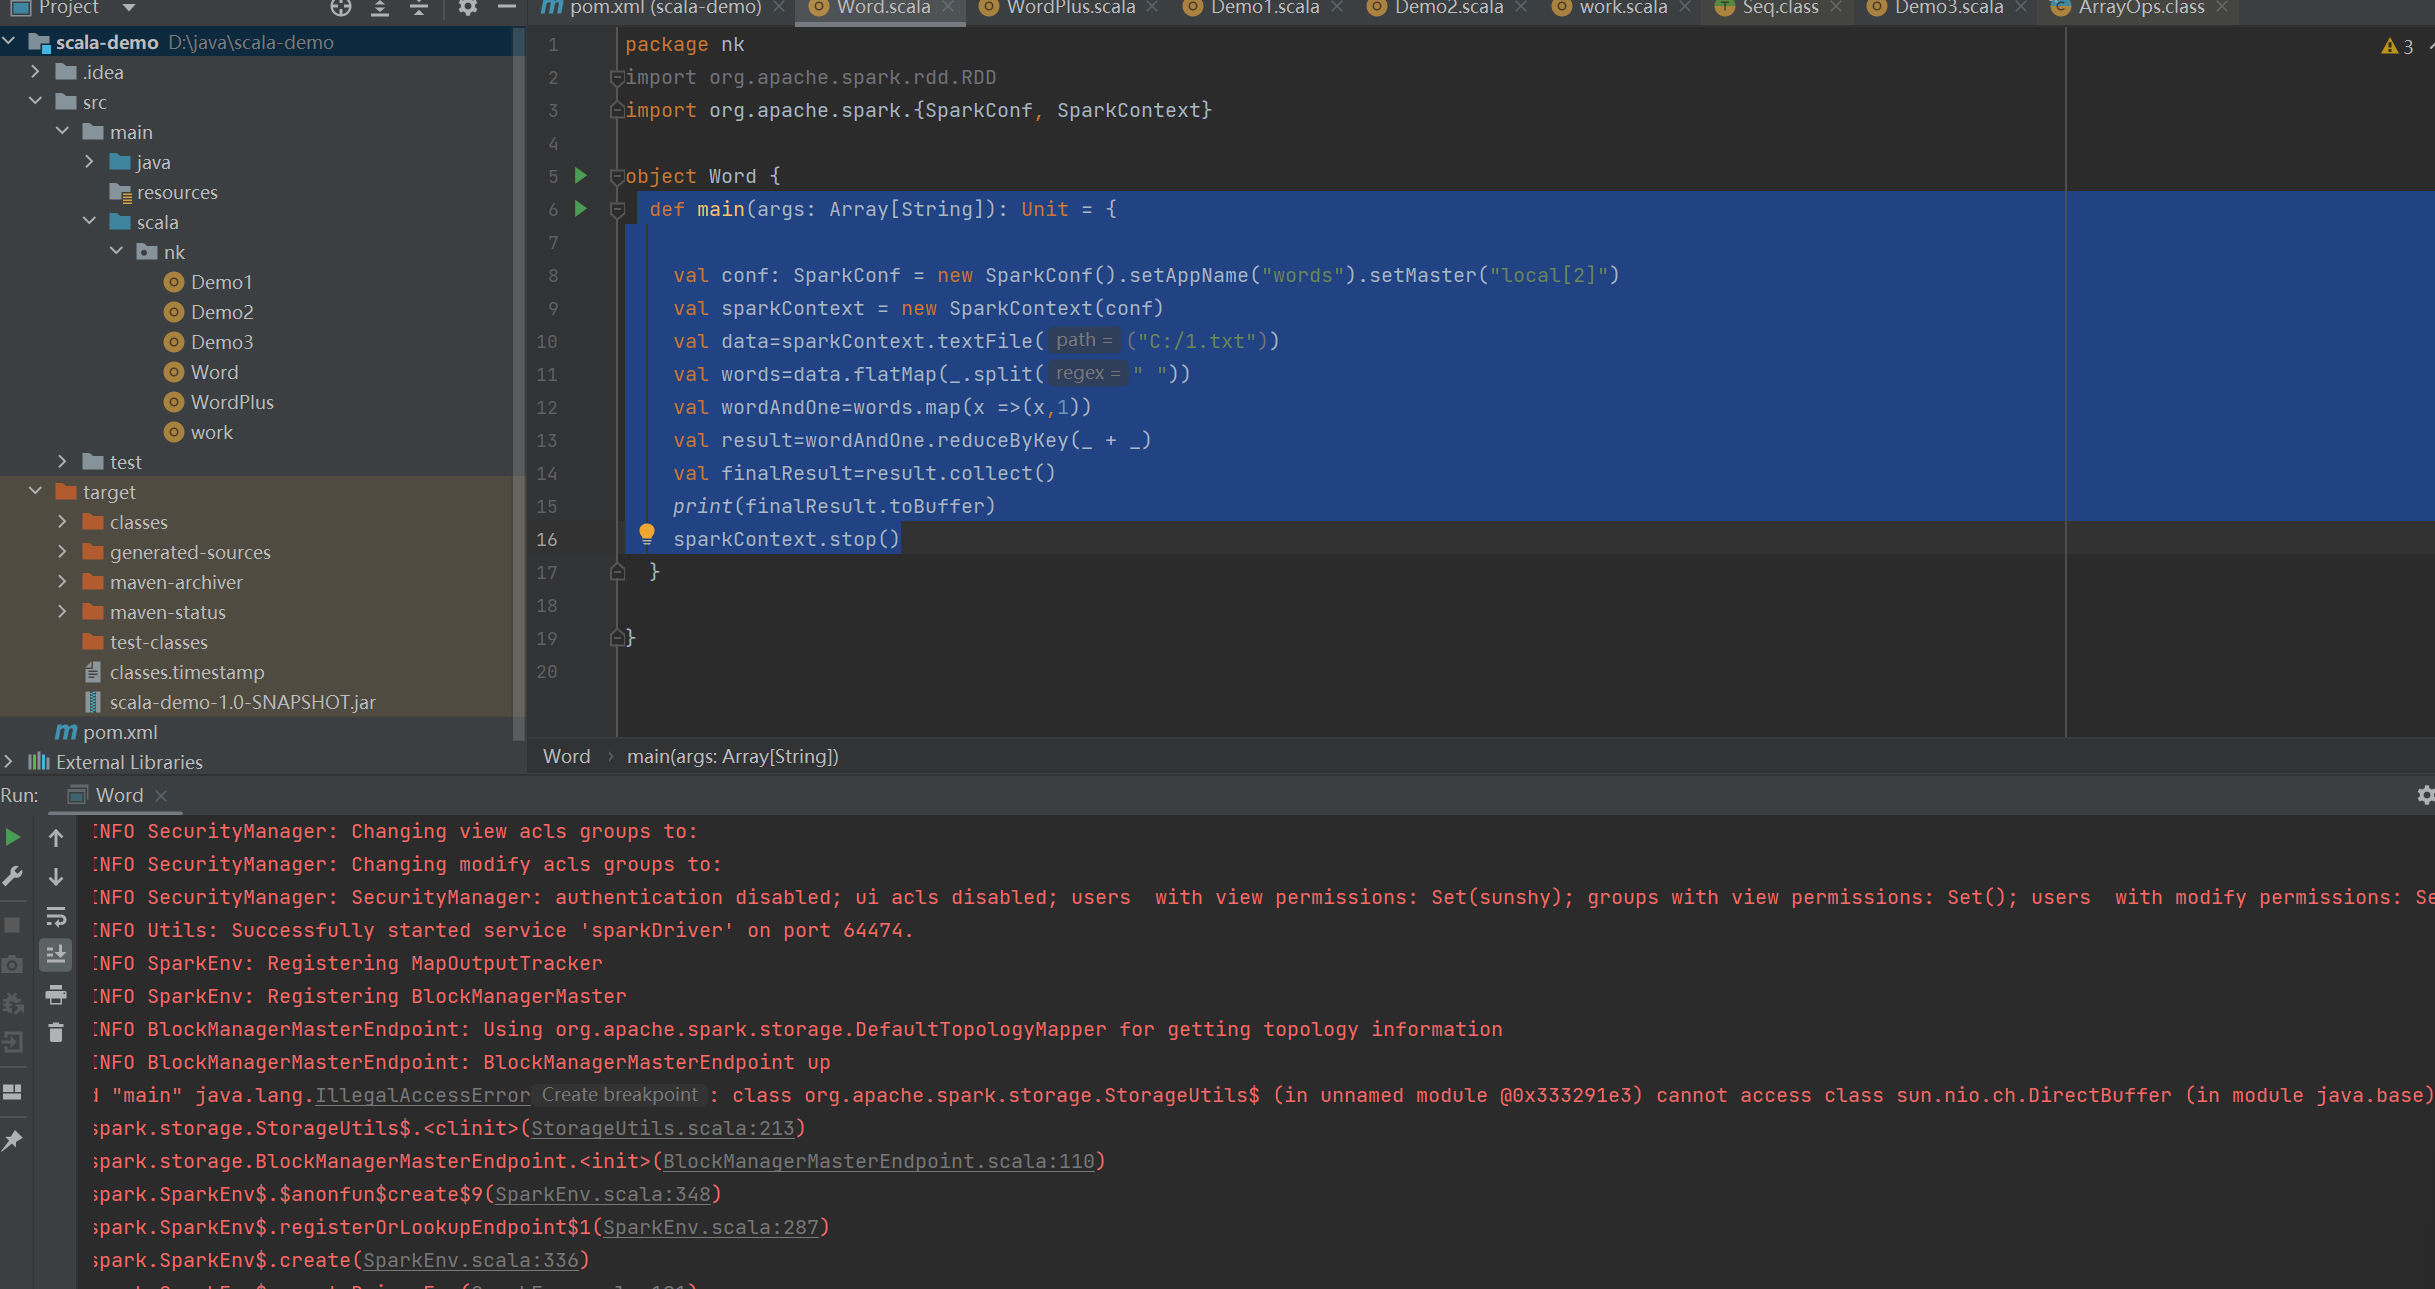Open the StorageUtils.scala:213 stack trace link

tap(663, 1128)
